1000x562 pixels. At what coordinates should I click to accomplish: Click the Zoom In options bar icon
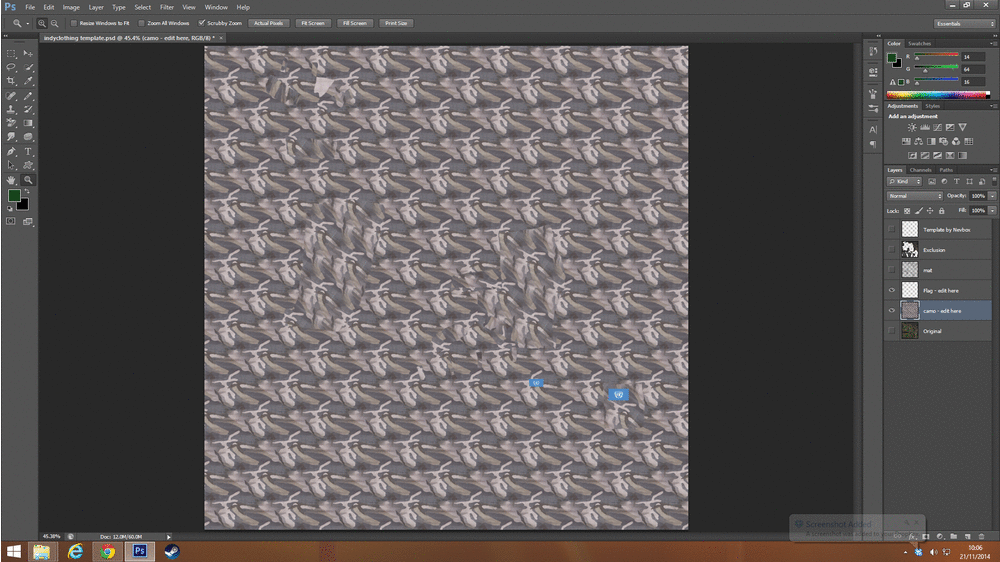pos(42,23)
